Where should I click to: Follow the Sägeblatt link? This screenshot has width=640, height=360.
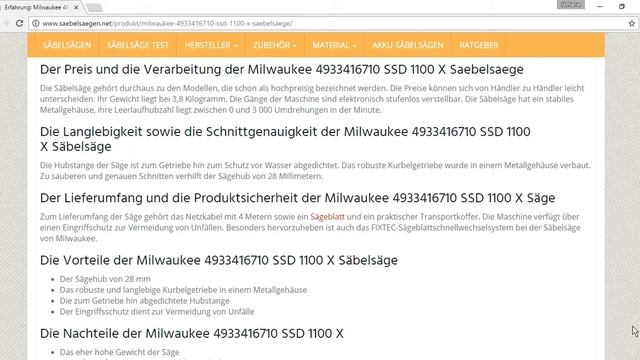pos(327,217)
